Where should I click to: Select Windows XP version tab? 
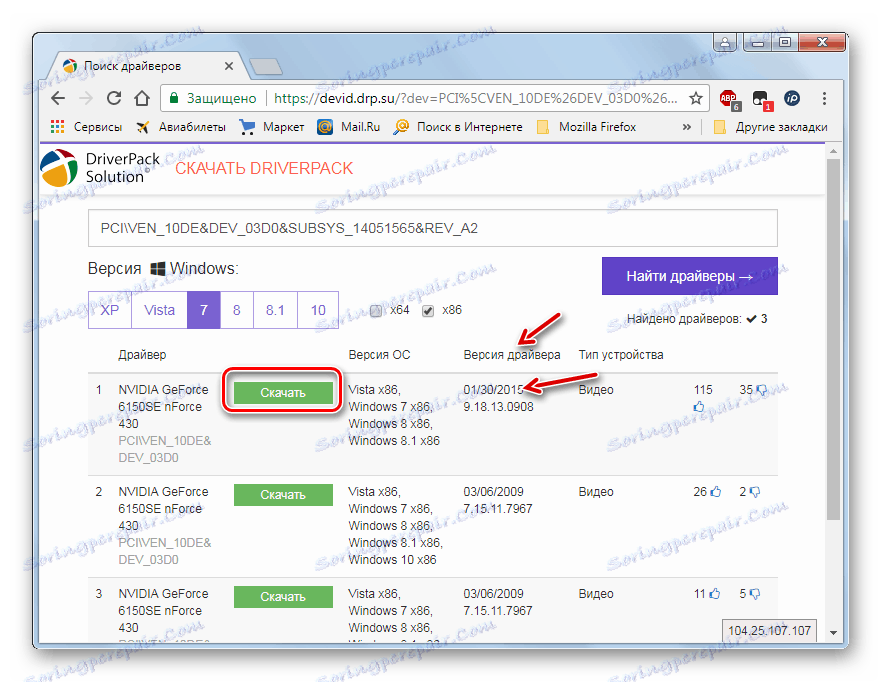click(110, 310)
